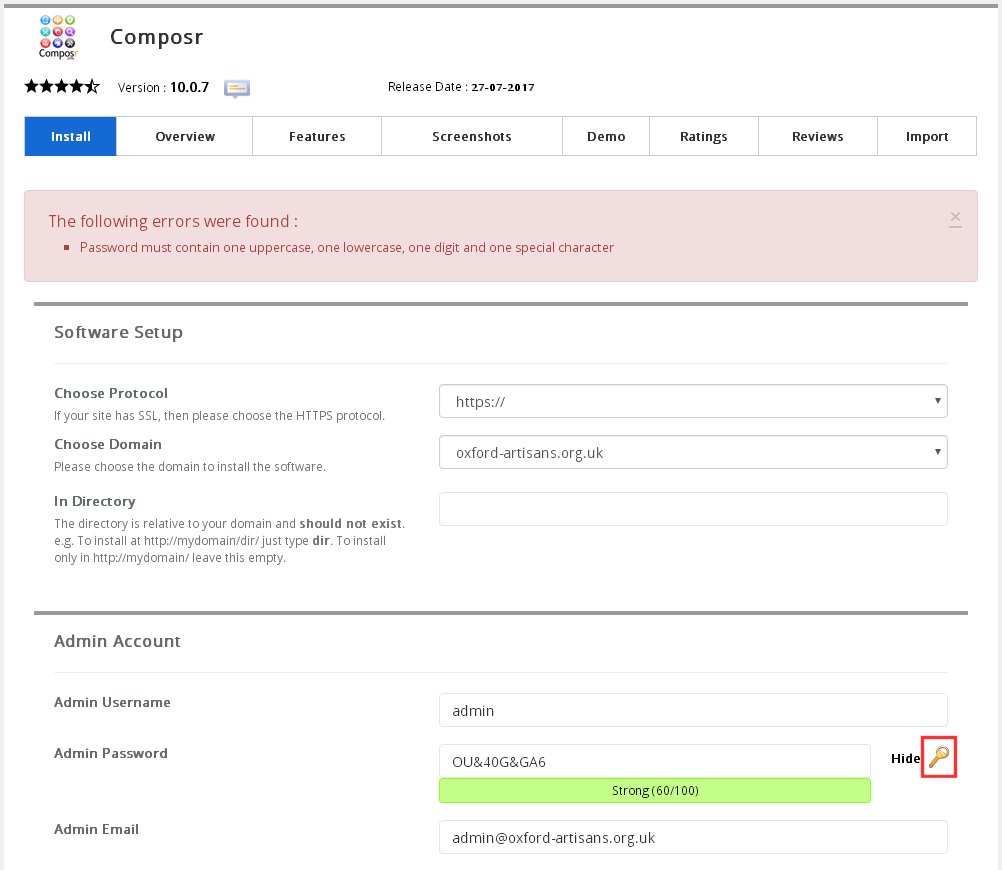Switch to the Overview tab

click(185, 137)
